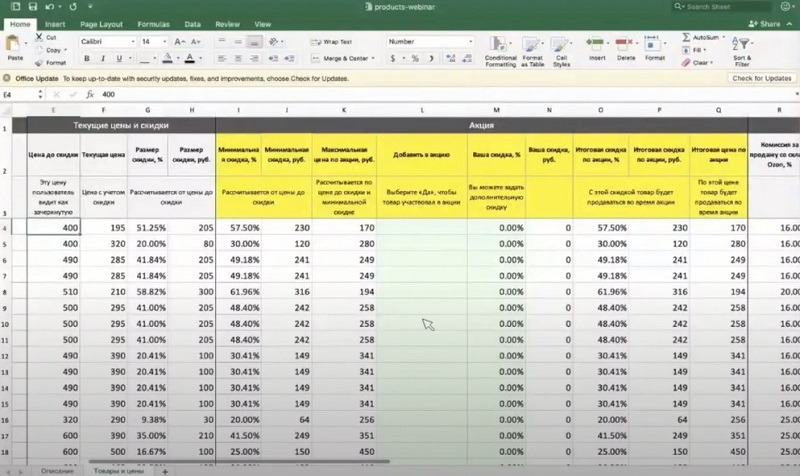This screenshot has height=476, width=800.
Task: Click the formula bar showing 400
Action: coord(449,94)
